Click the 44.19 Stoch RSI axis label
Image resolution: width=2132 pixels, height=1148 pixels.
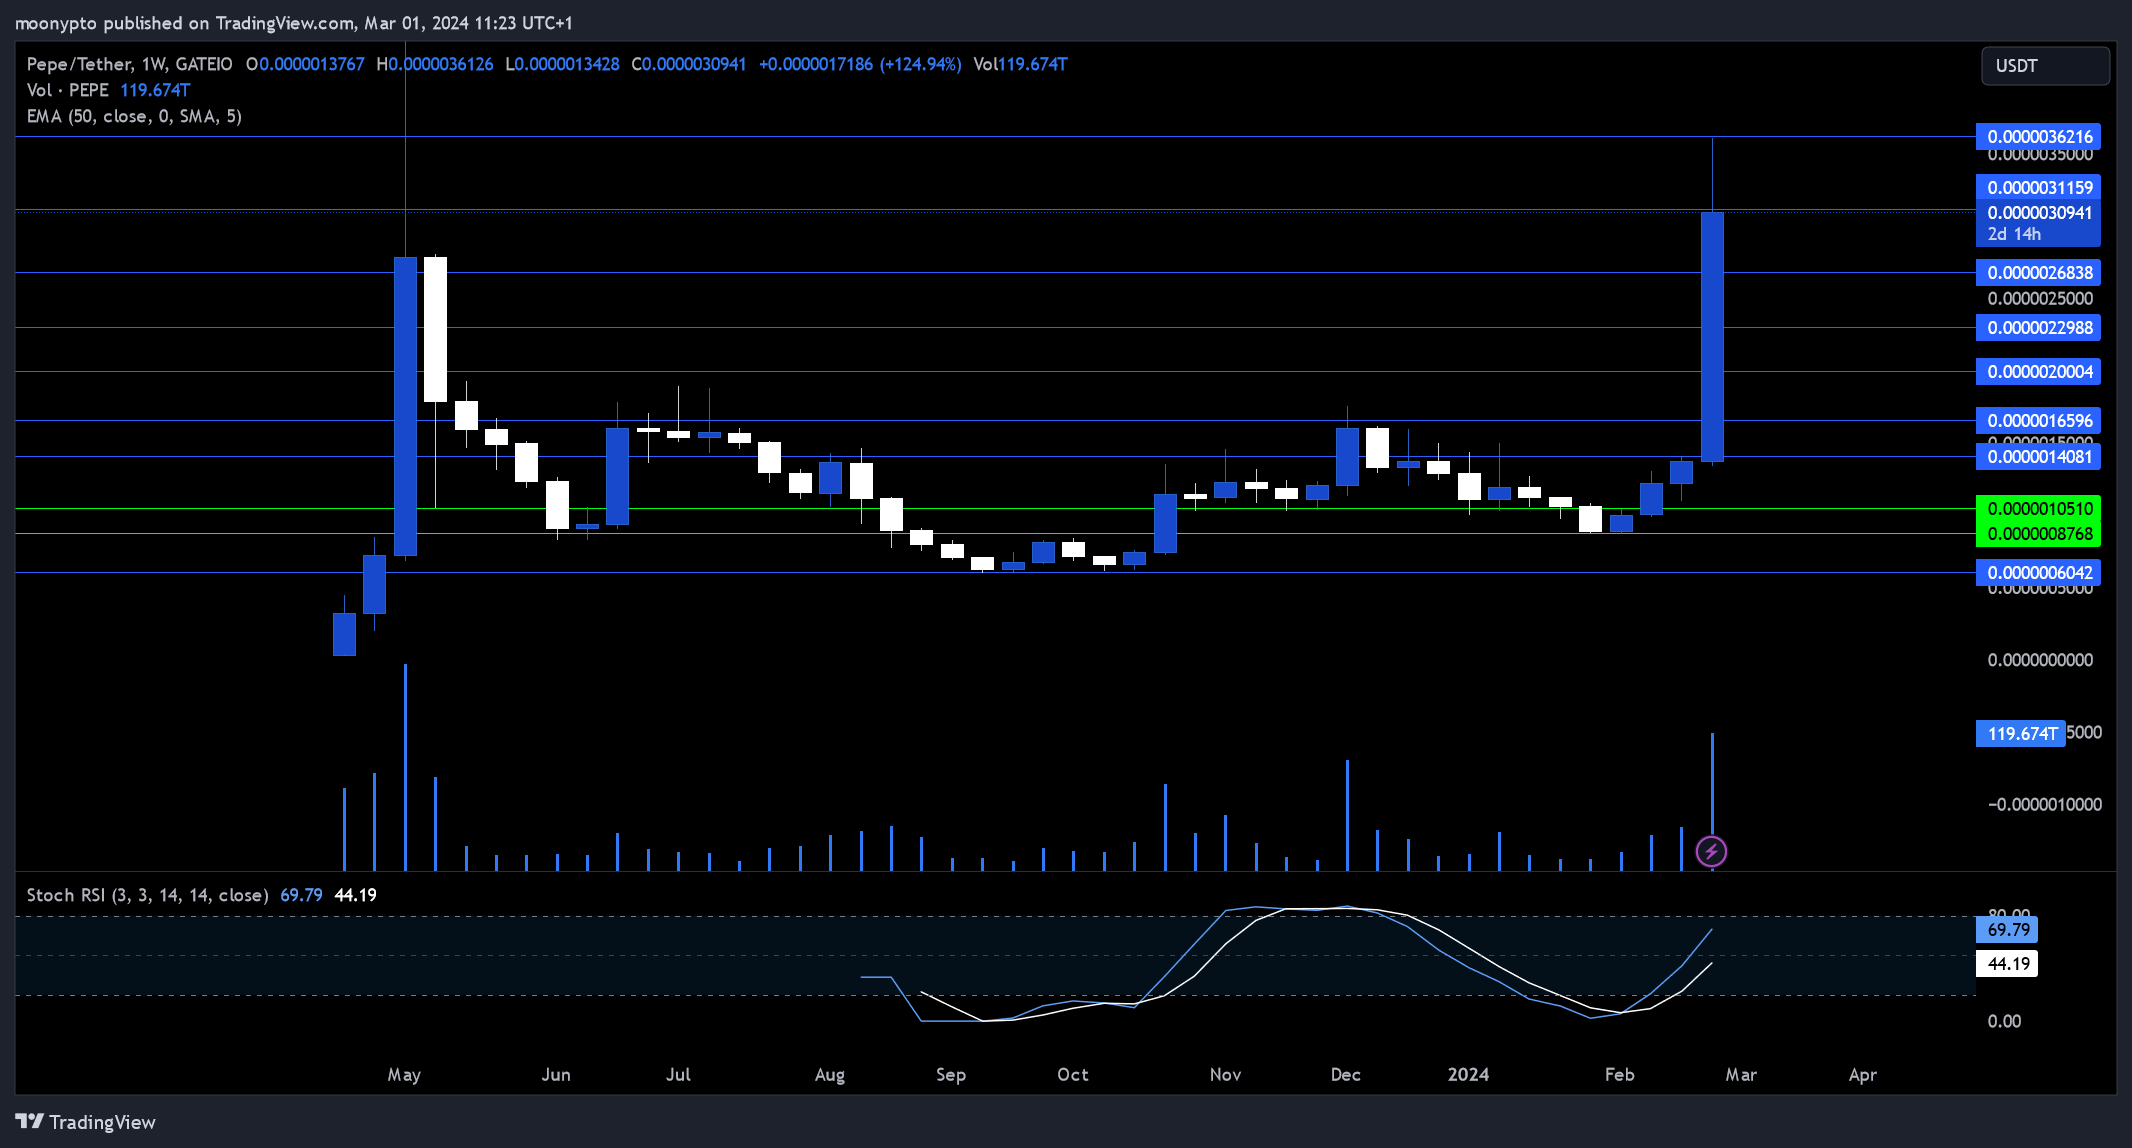(x=2007, y=964)
